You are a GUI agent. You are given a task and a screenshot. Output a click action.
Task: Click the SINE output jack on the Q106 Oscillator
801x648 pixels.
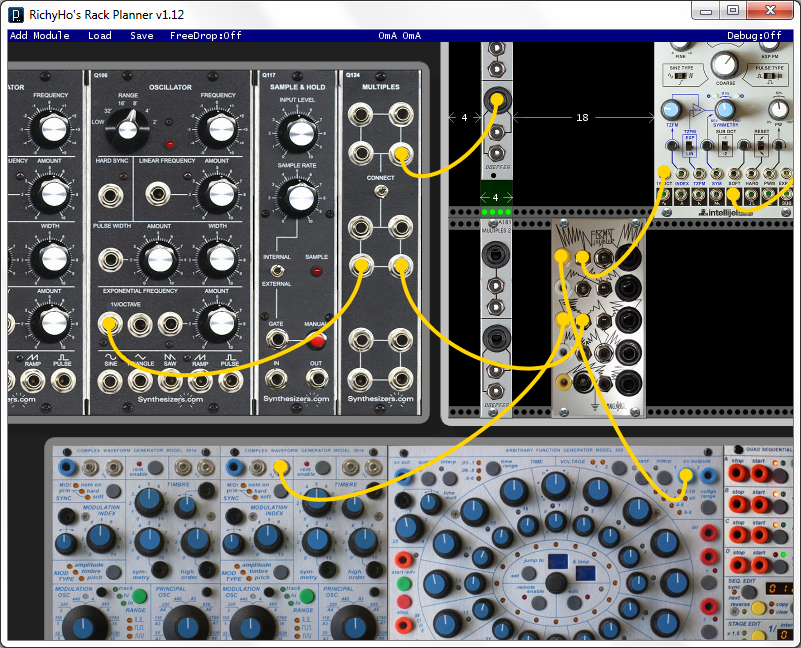(x=109, y=382)
